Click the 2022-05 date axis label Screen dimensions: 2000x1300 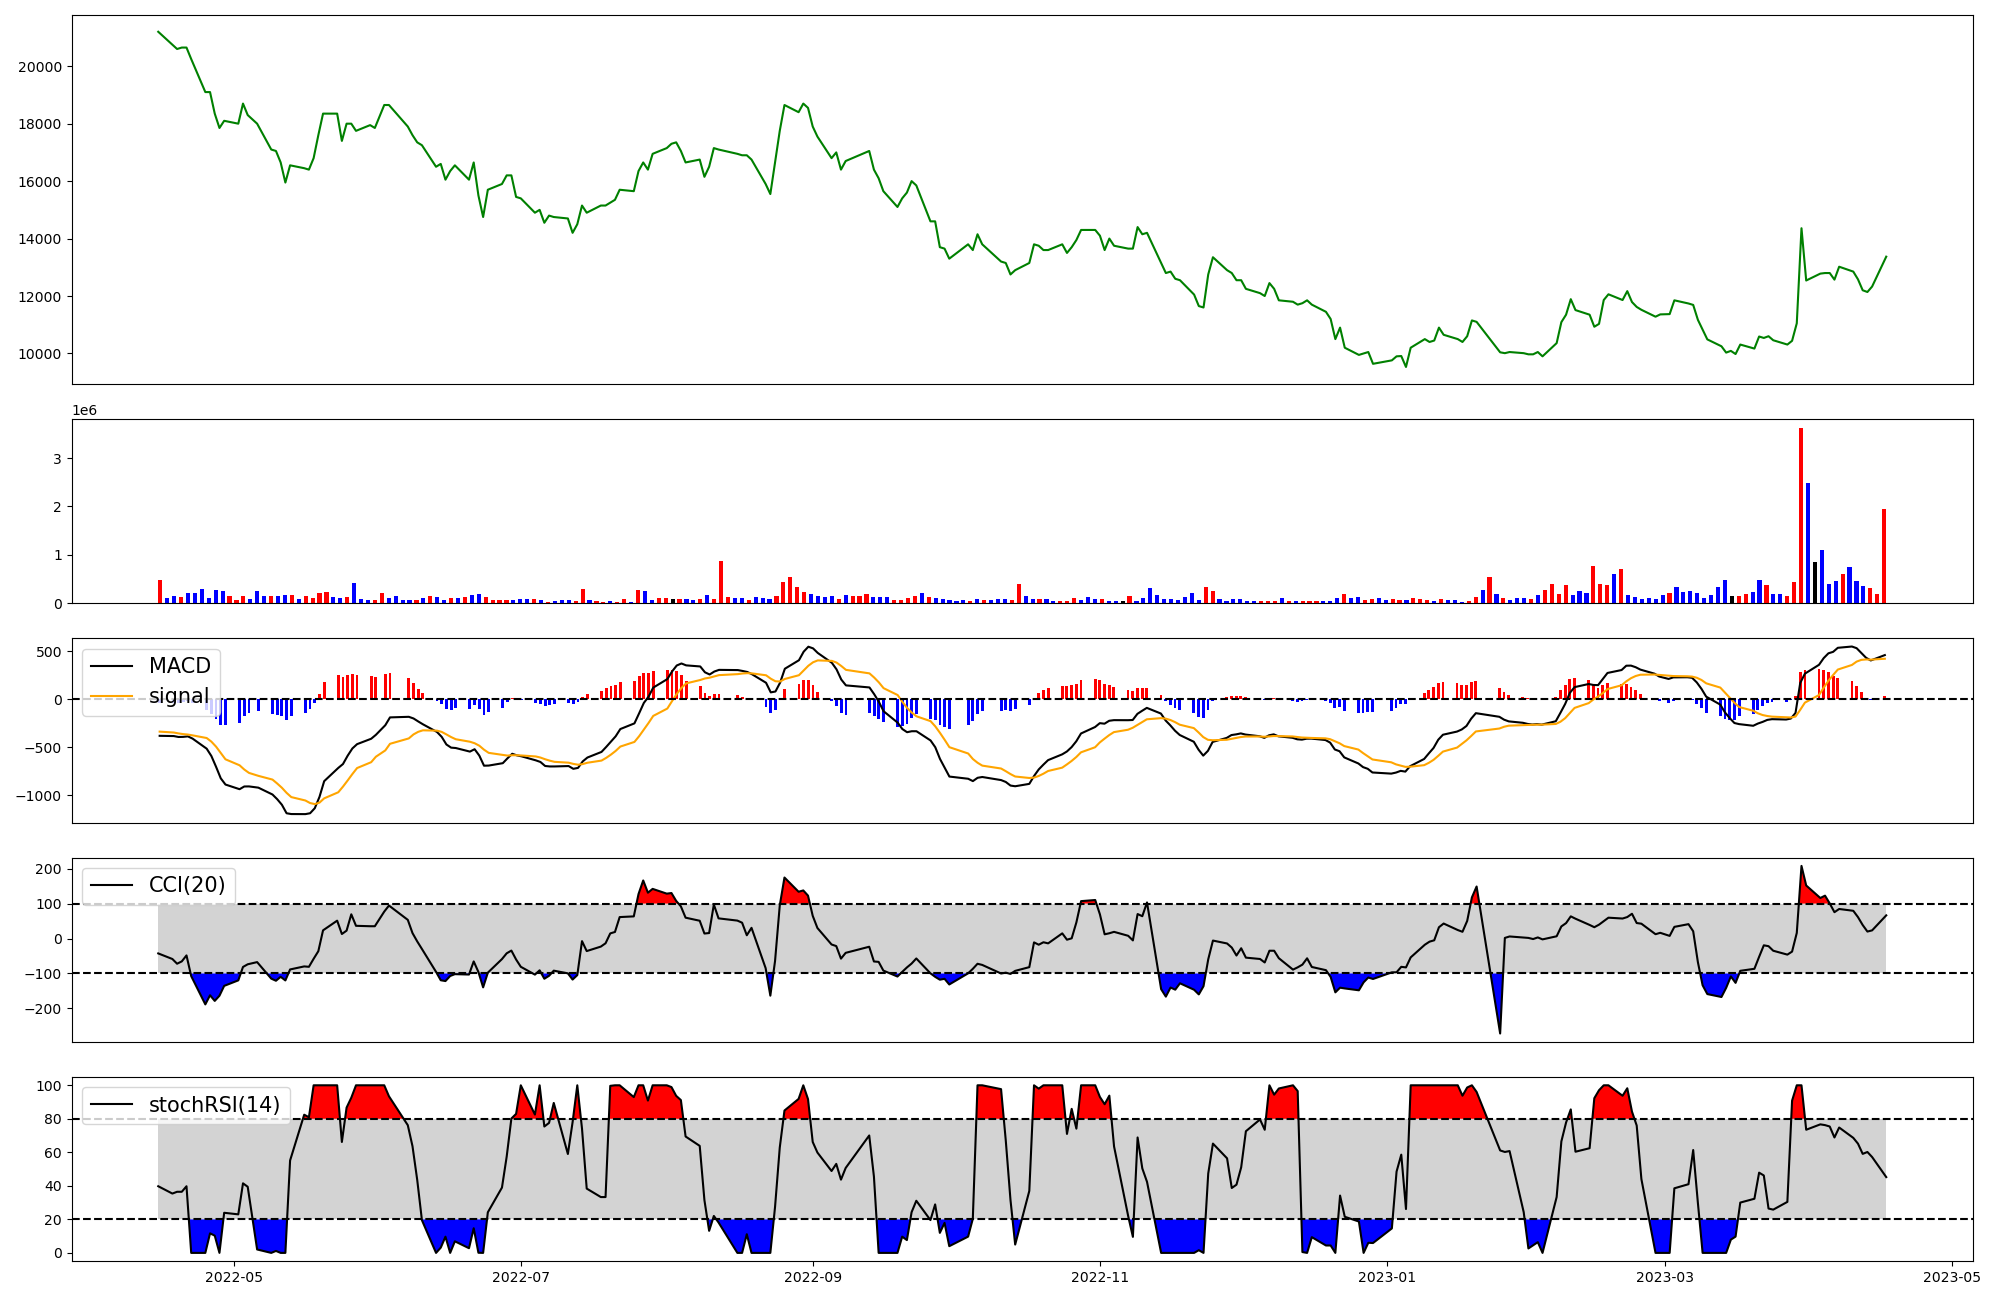[x=234, y=1277]
